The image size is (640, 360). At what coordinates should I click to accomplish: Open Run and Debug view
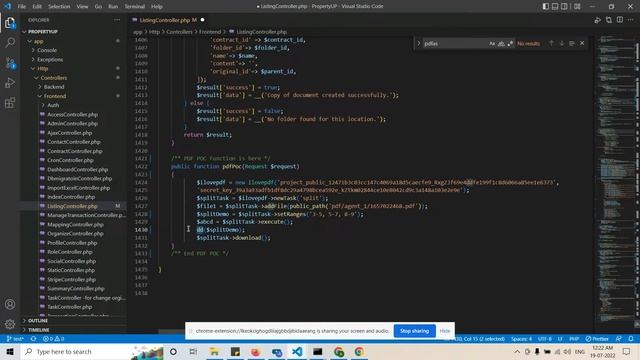pyautogui.click(x=10, y=82)
